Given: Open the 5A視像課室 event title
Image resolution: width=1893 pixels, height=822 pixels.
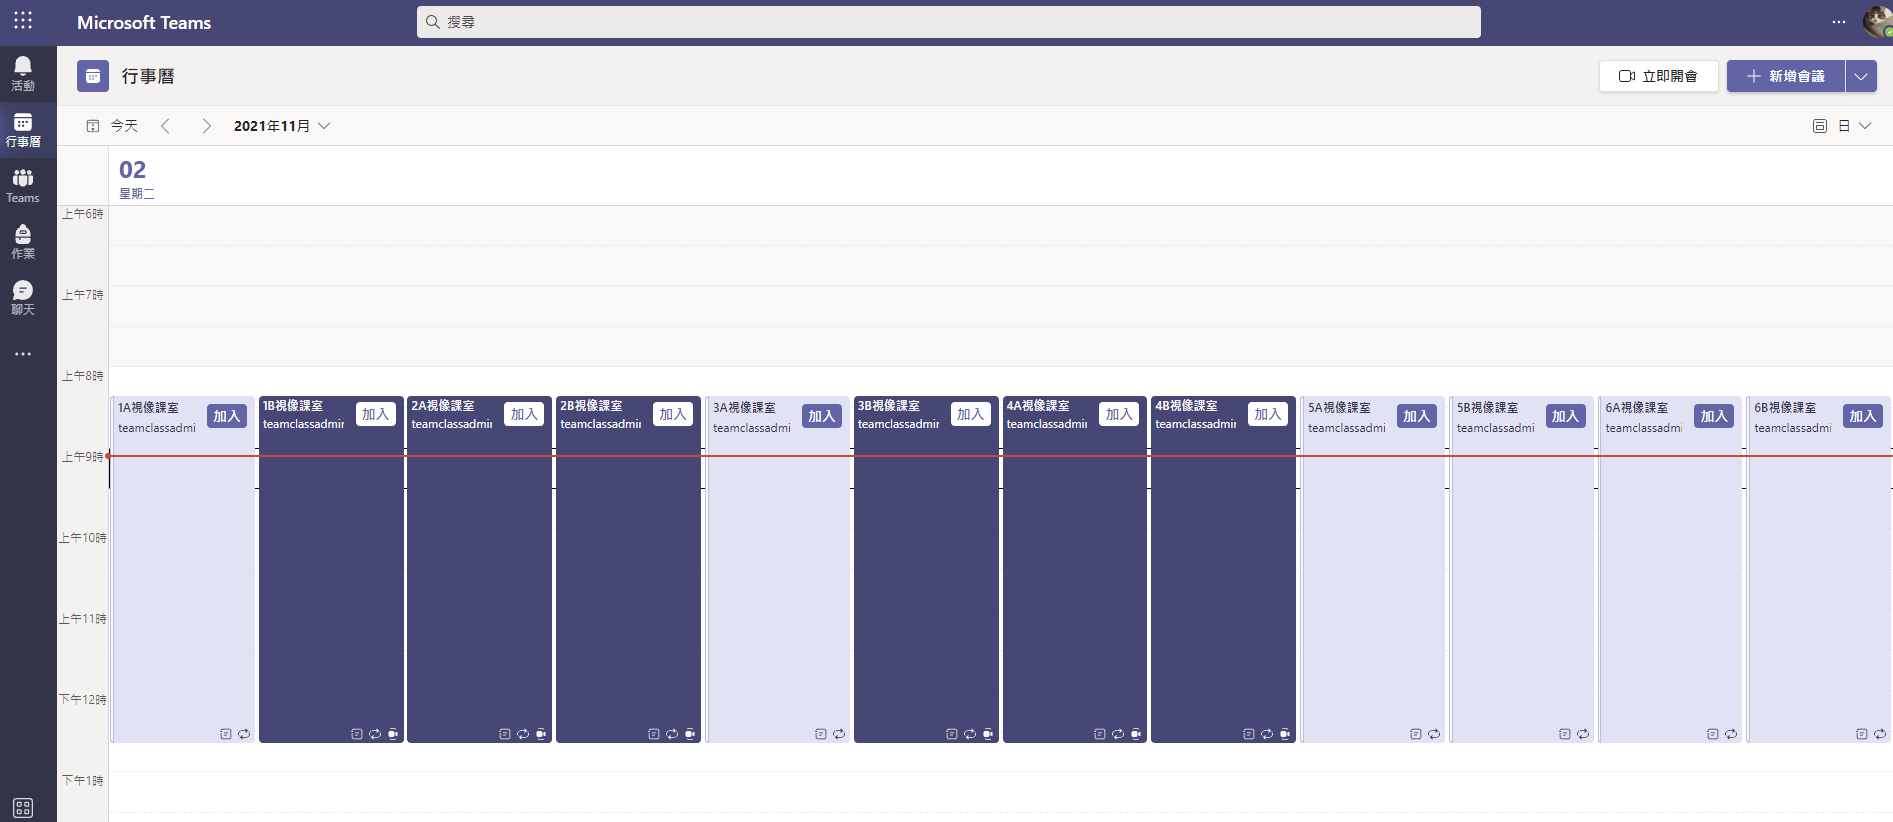Looking at the screenshot, I should [x=1339, y=408].
